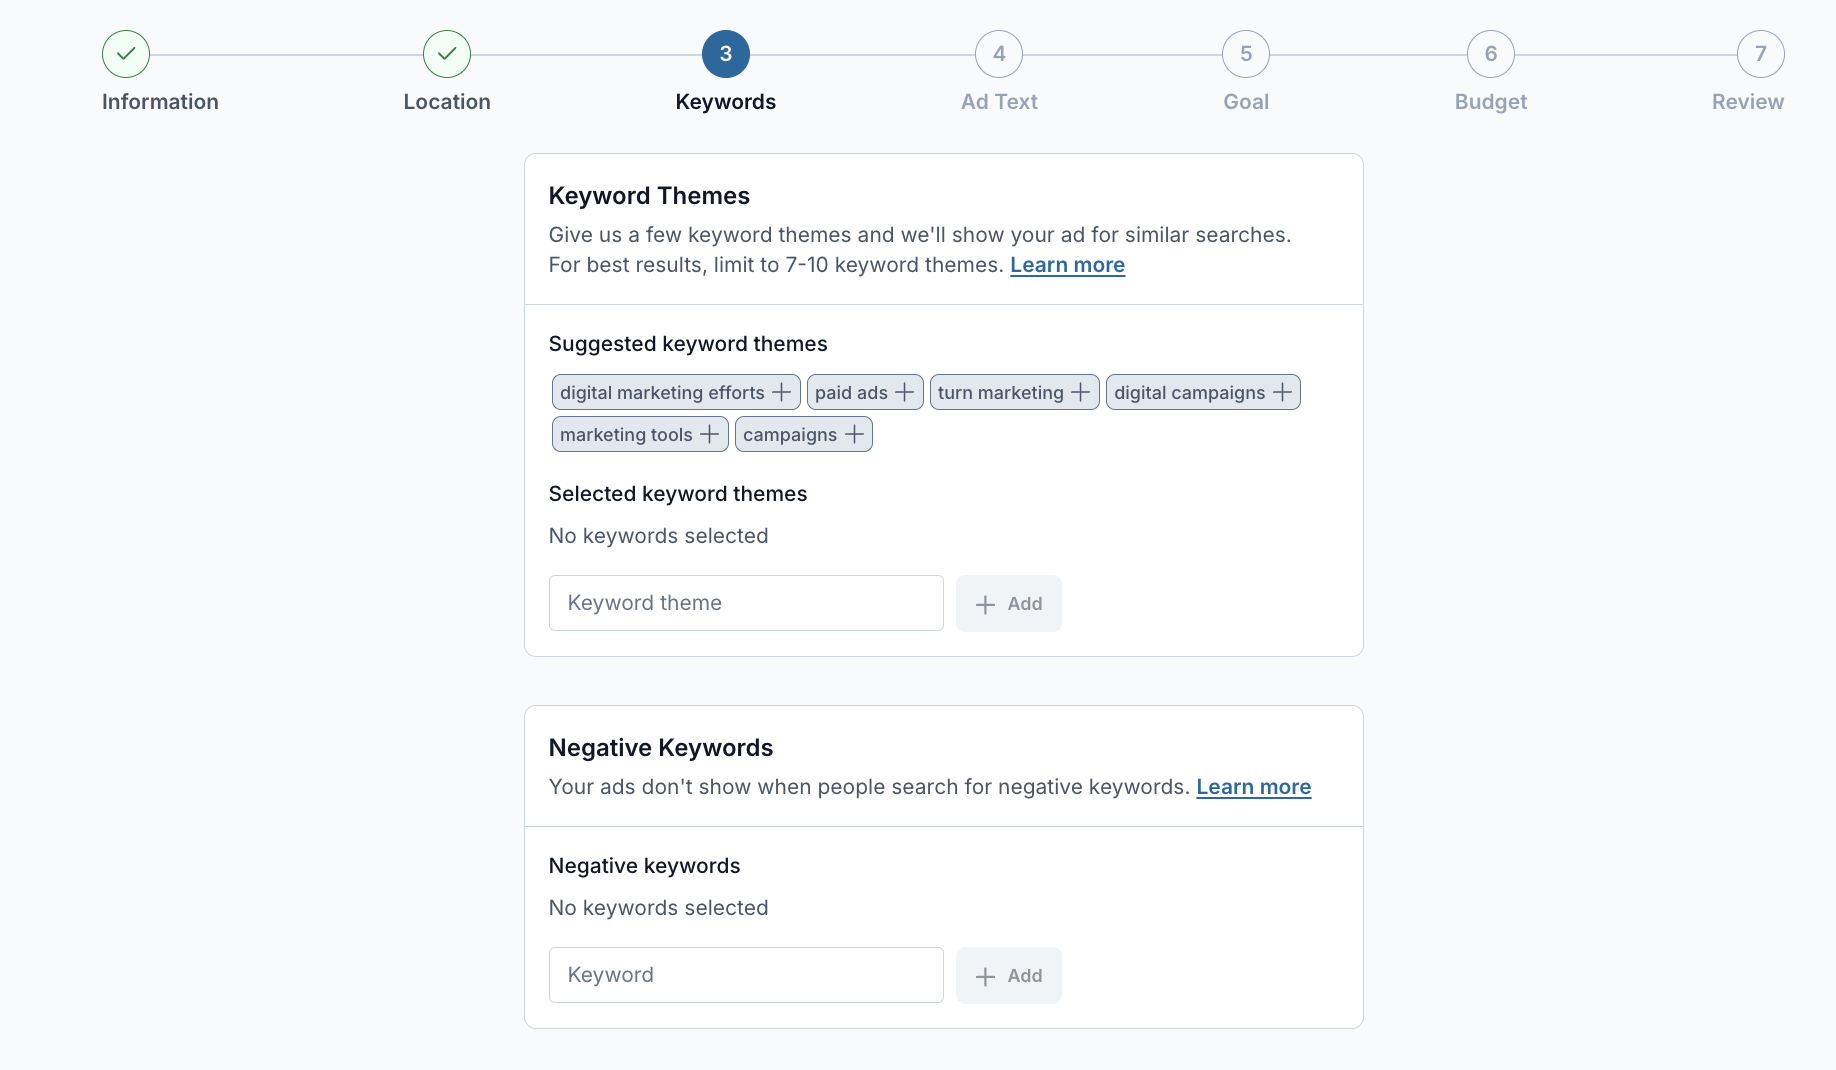Click into the negative Keyword input box

tap(746, 975)
